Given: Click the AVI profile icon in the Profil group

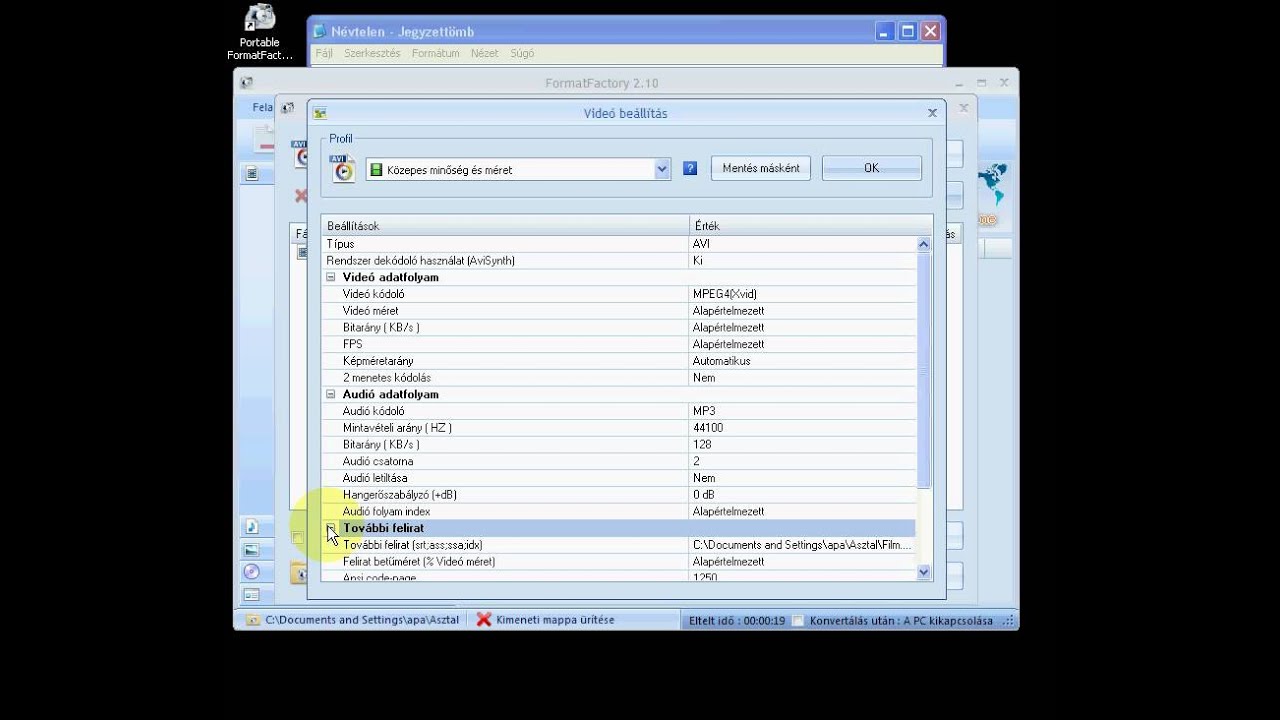Looking at the screenshot, I should [x=343, y=168].
